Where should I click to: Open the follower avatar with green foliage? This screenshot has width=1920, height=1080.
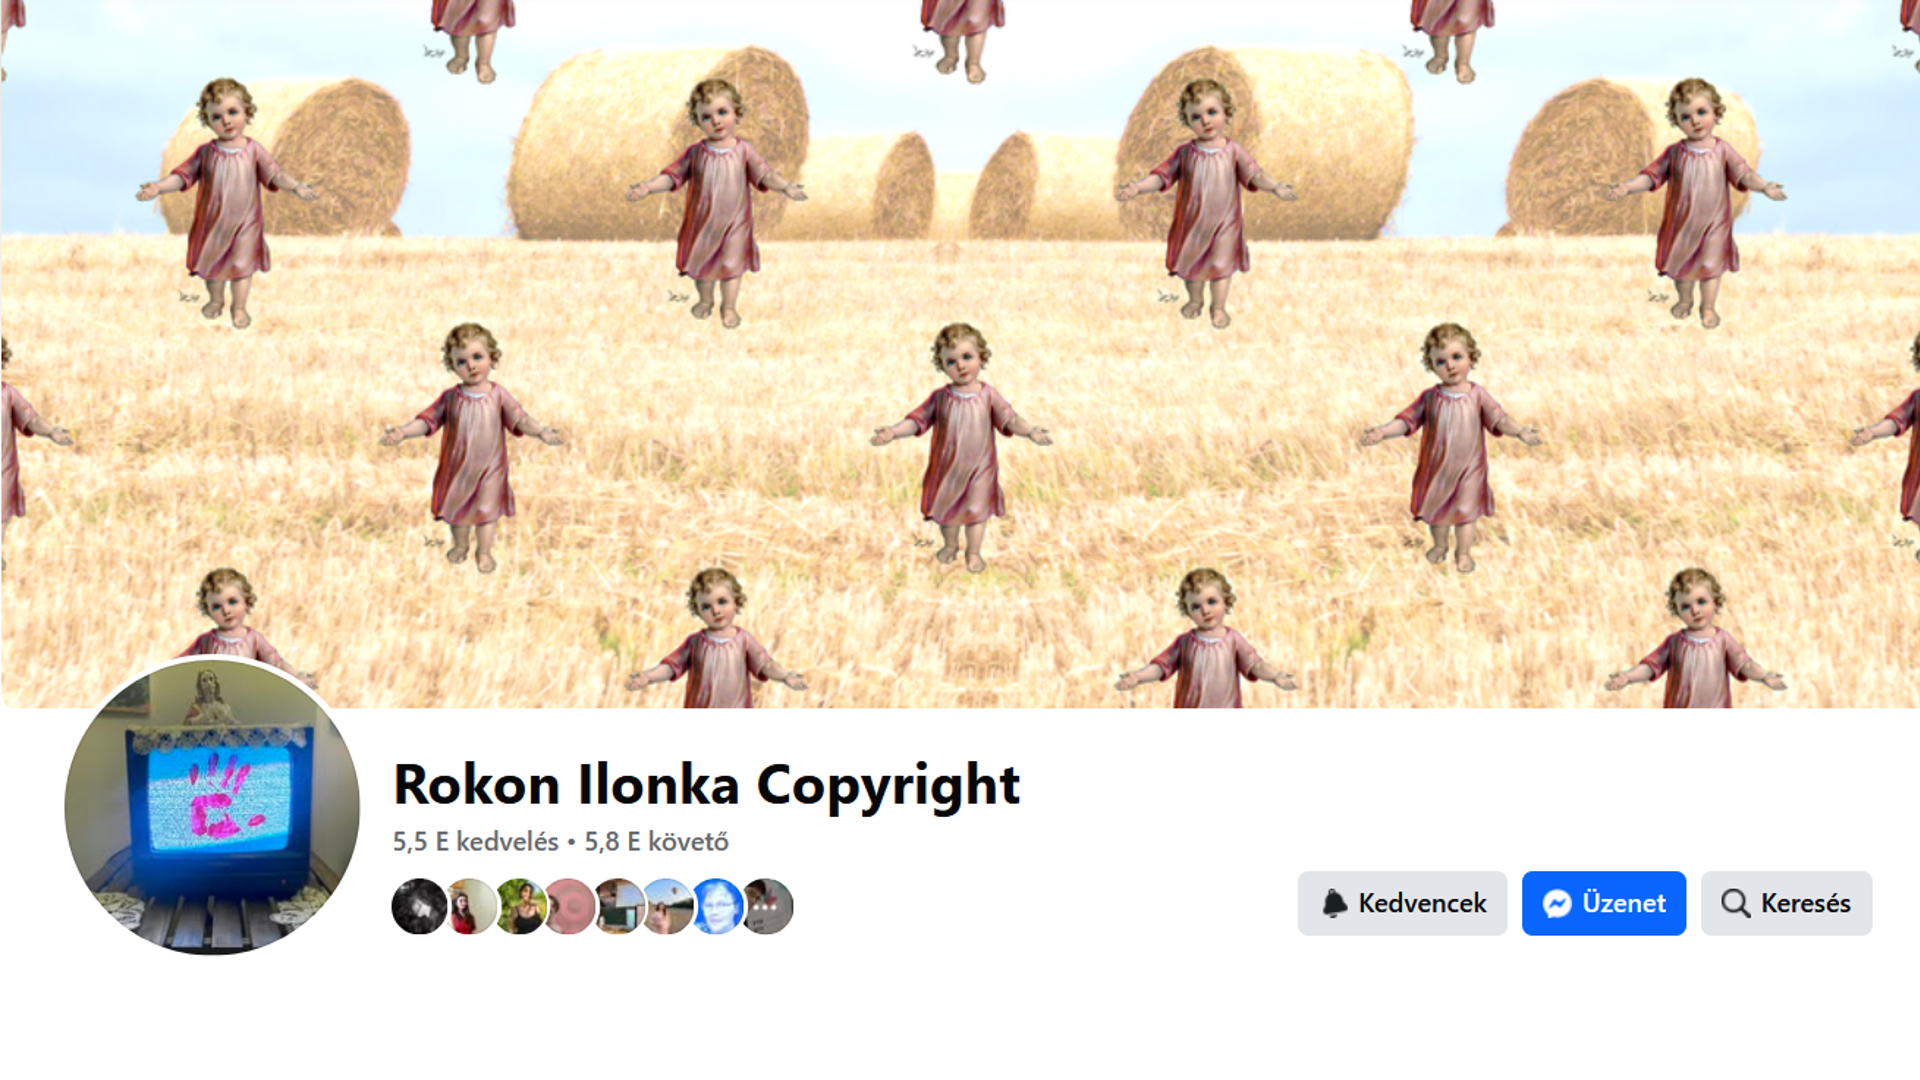520,906
